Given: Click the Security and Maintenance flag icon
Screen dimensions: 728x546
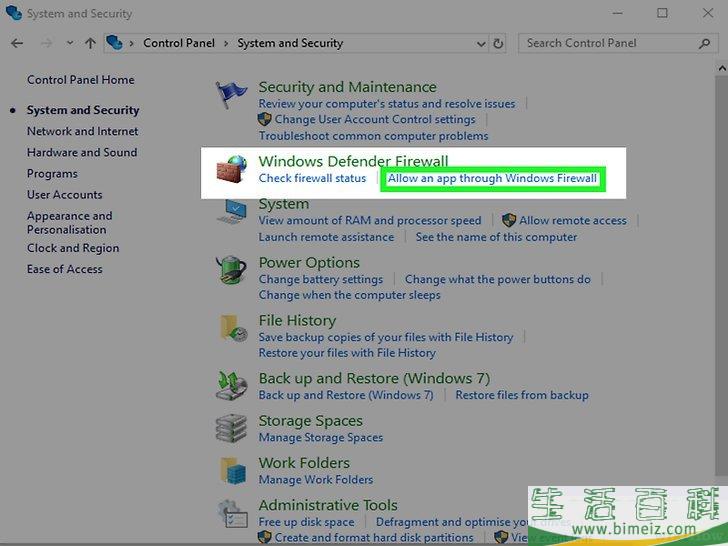Looking at the screenshot, I should point(232,96).
